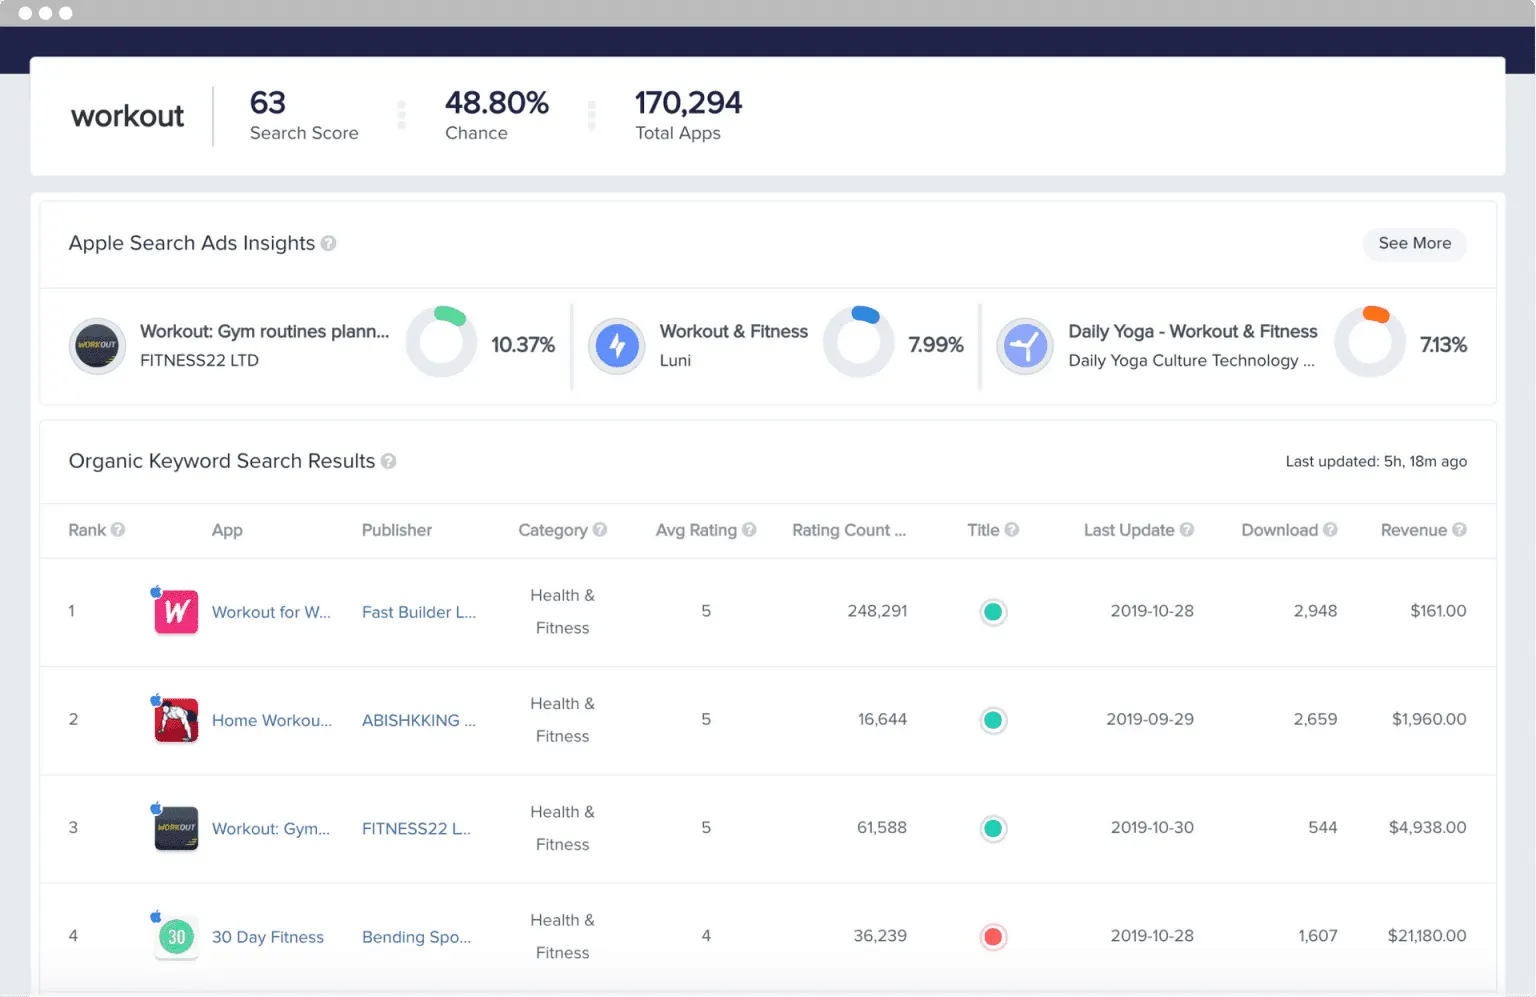Click the Workout: Gym app icon in row 3
Image resolution: width=1536 pixels, height=997 pixels.
coord(176,828)
